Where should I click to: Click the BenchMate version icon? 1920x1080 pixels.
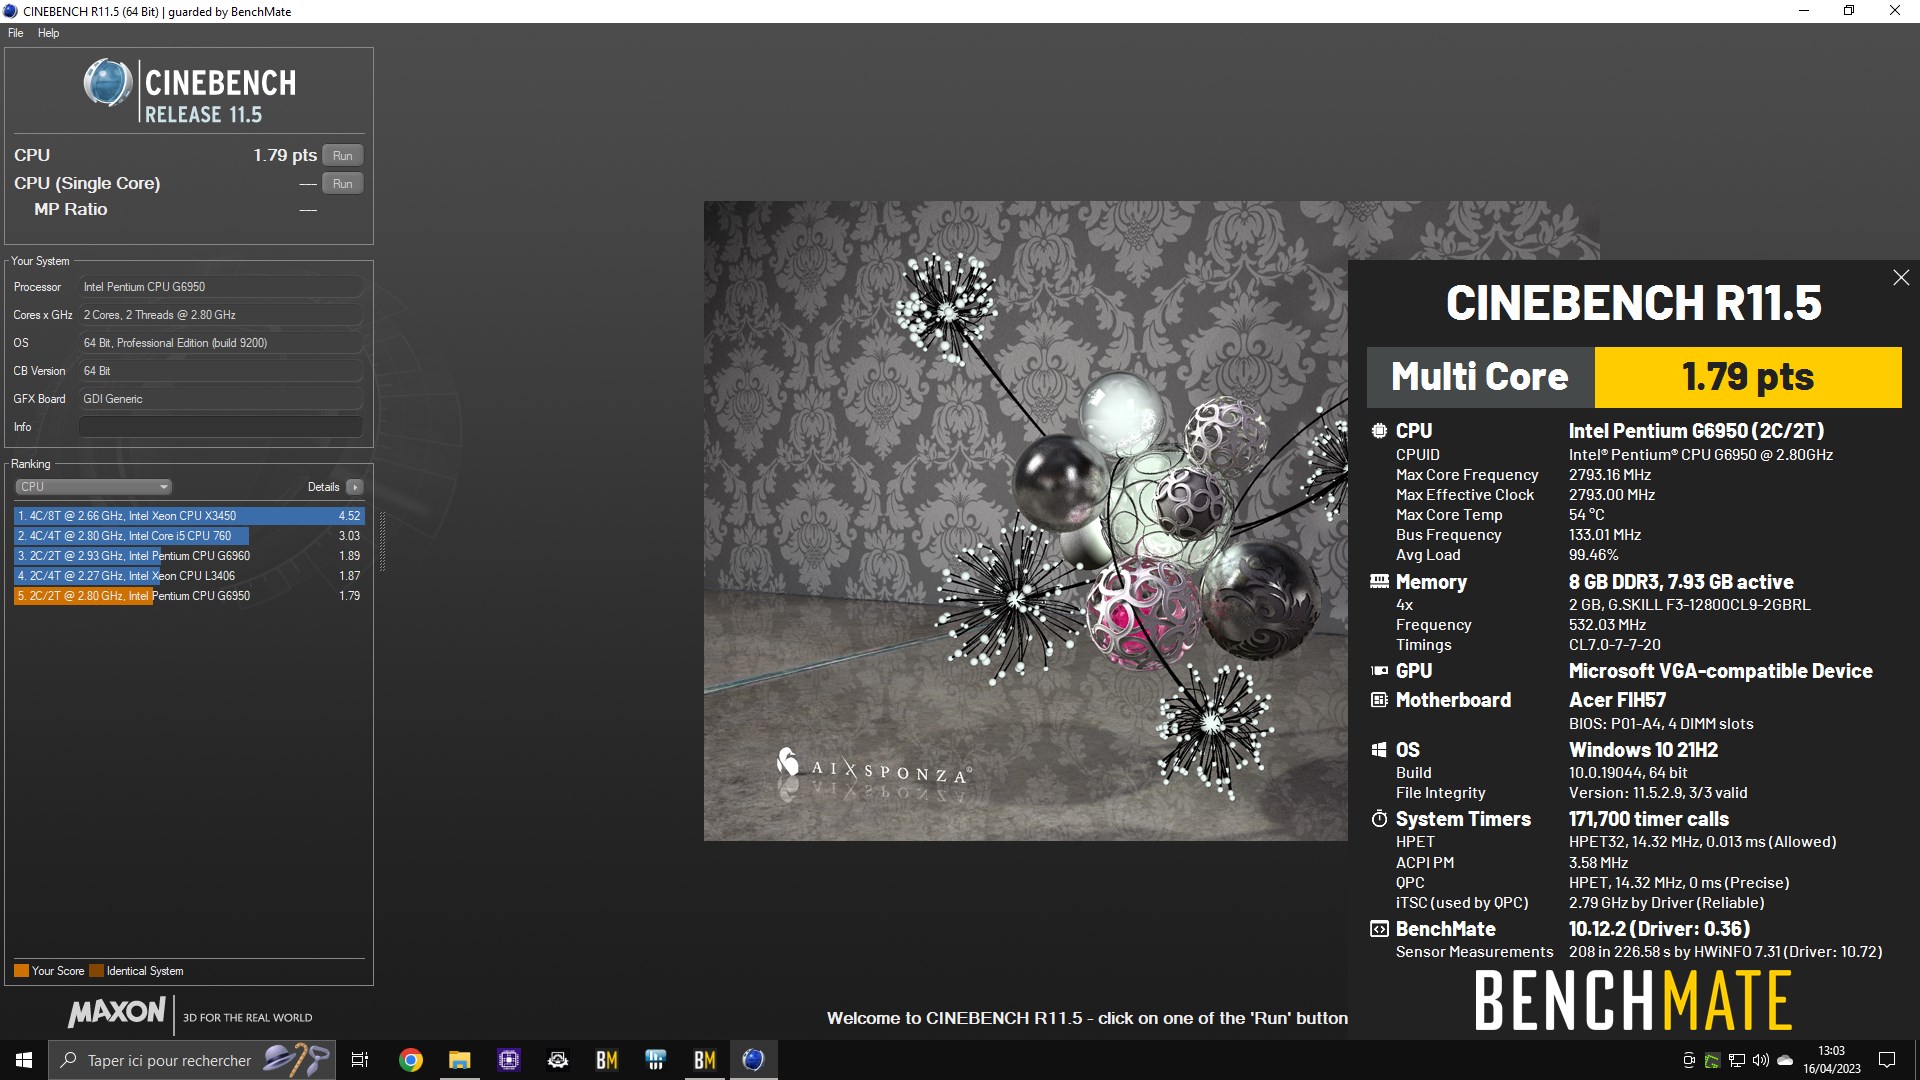point(1379,929)
